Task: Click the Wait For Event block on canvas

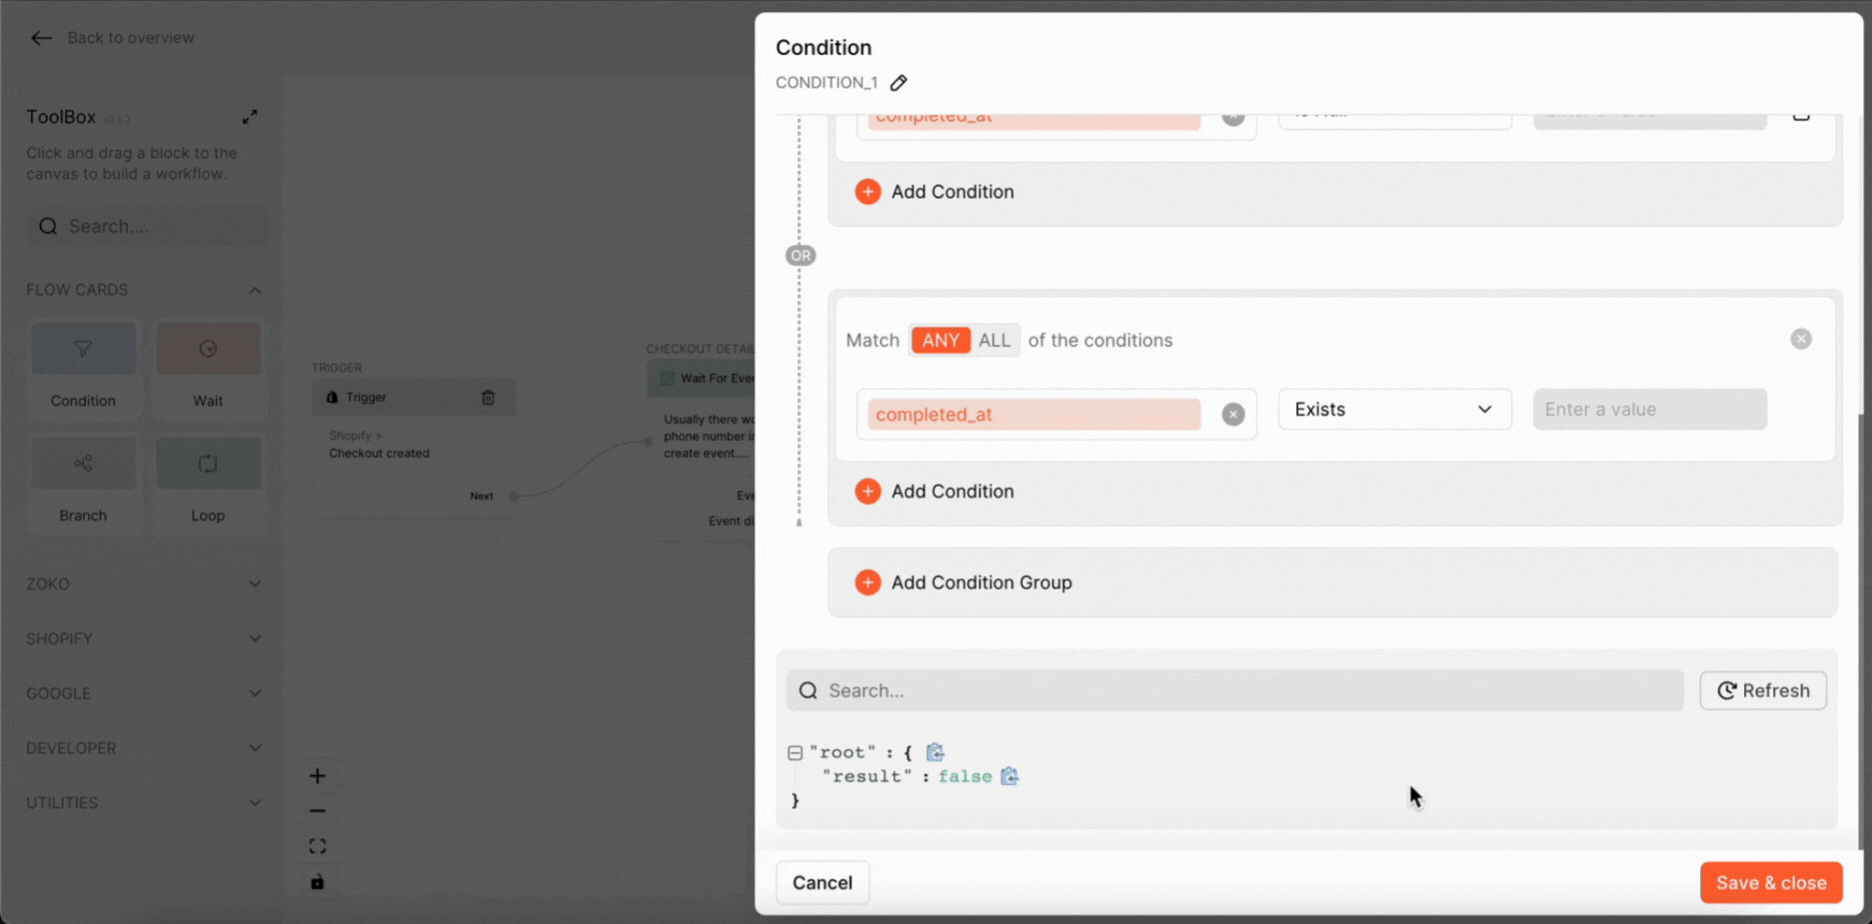Action: point(702,378)
